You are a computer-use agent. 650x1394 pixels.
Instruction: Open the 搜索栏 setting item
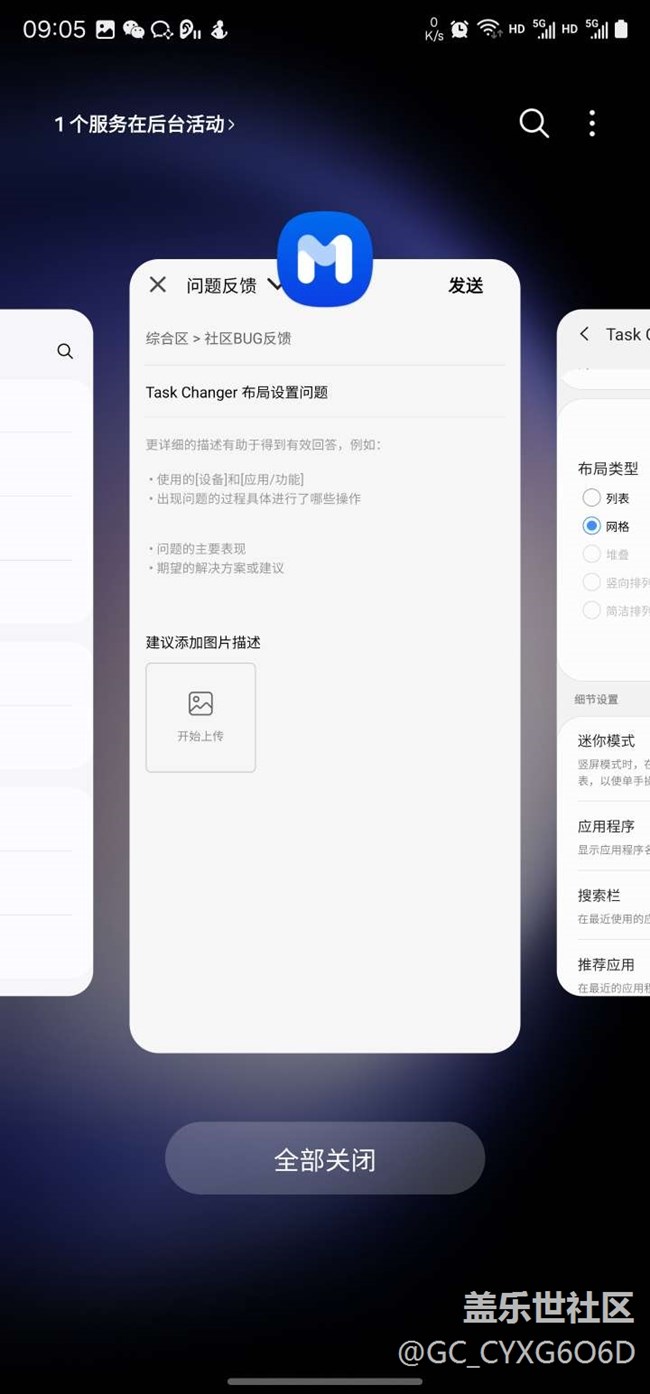click(x=600, y=896)
